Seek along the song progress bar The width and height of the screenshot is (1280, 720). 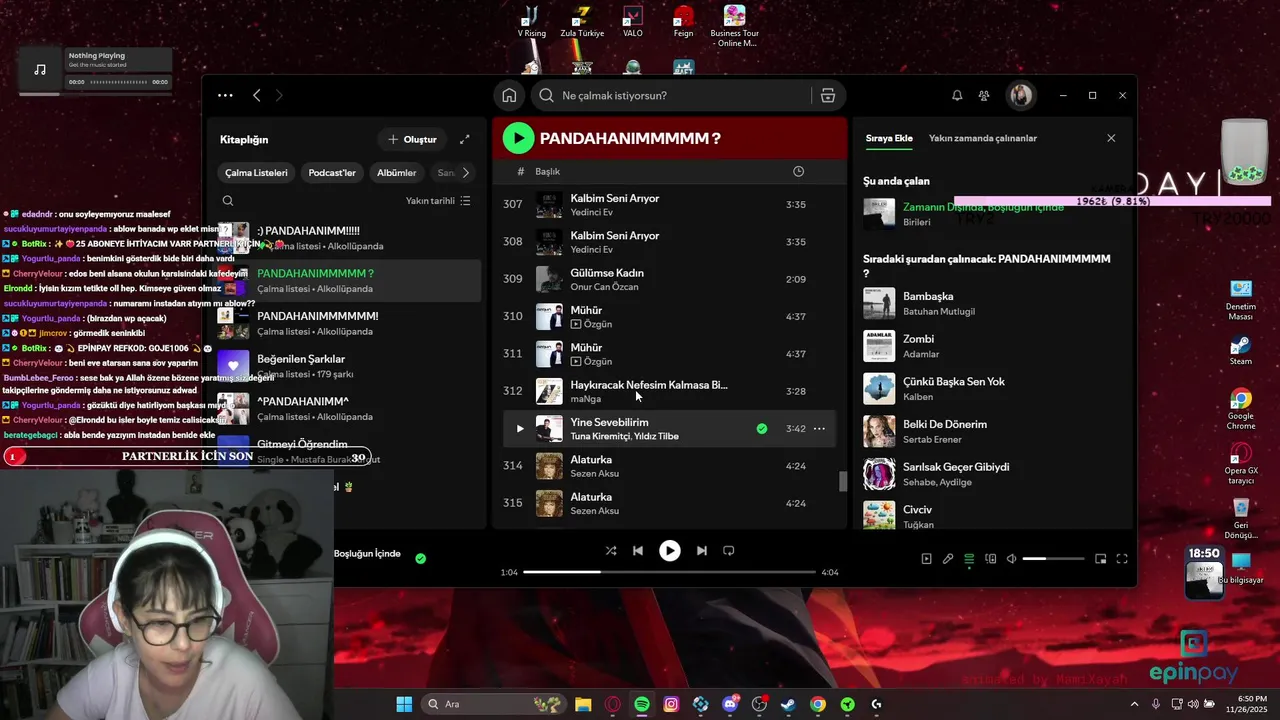pyautogui.click(x=669, y=572)
